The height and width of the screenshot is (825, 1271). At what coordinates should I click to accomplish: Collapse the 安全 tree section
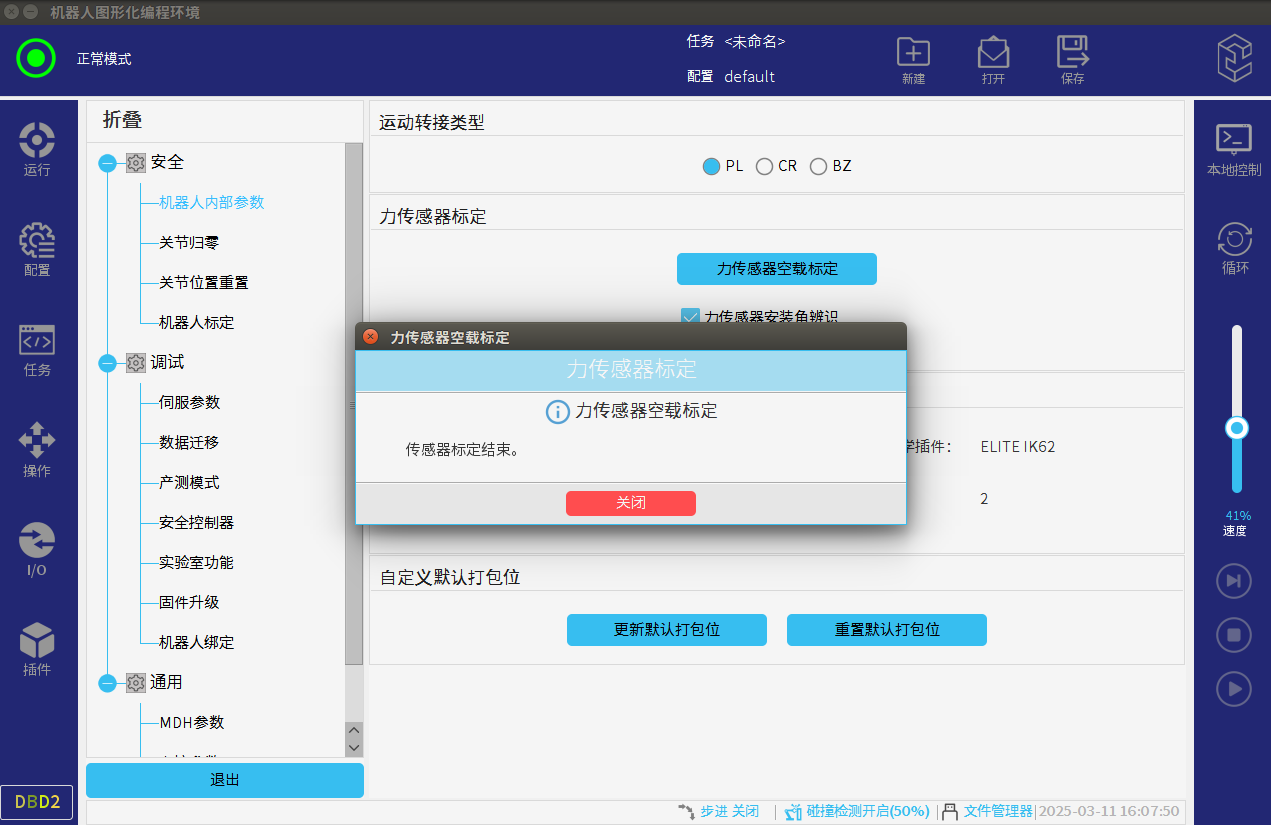[x=108, y=163]
